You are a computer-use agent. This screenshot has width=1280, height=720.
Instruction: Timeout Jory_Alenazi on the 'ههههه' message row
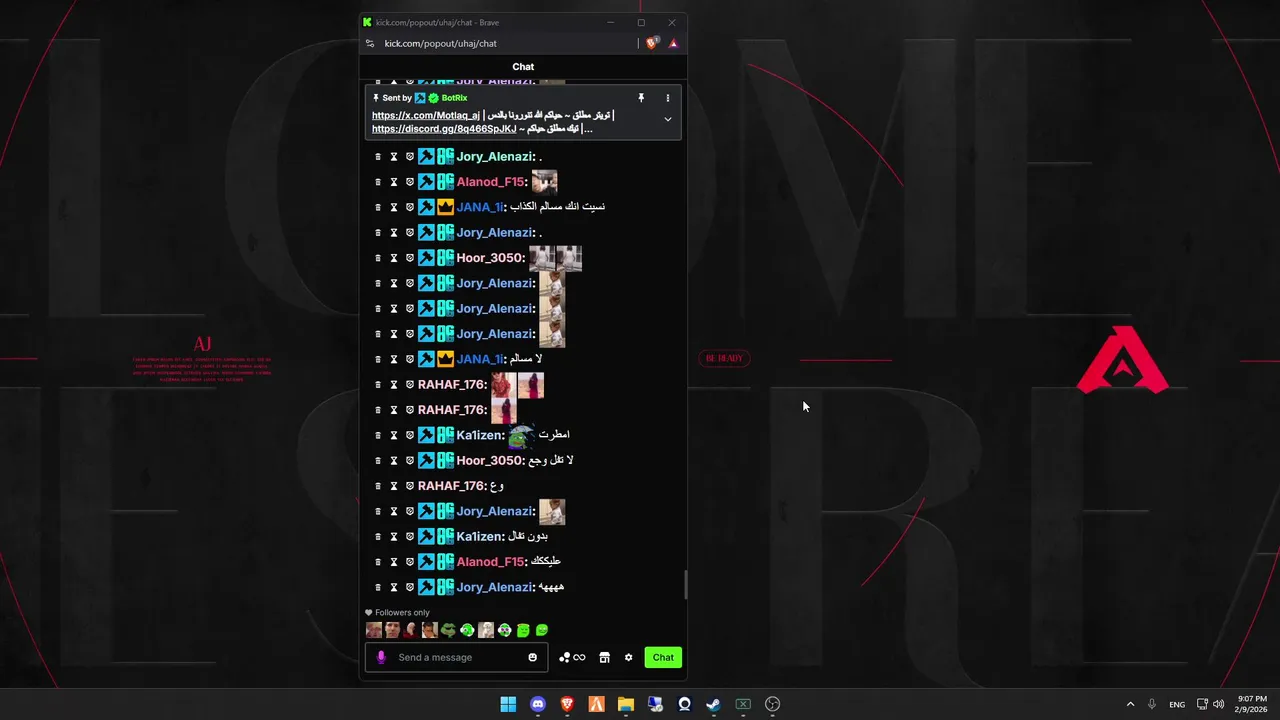tap(394, 587)
